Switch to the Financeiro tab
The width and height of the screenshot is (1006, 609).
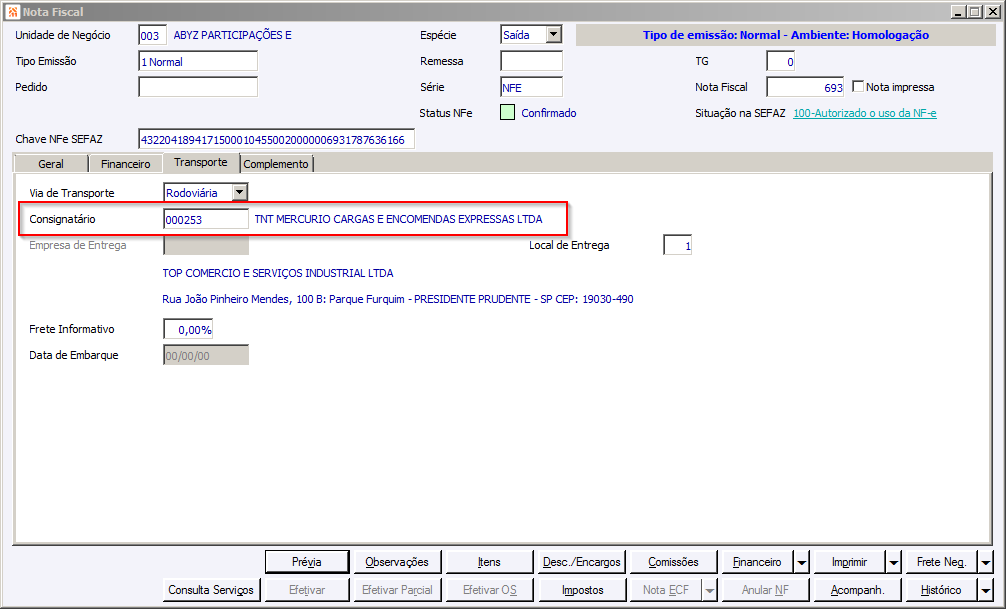[x=126, y=164]
